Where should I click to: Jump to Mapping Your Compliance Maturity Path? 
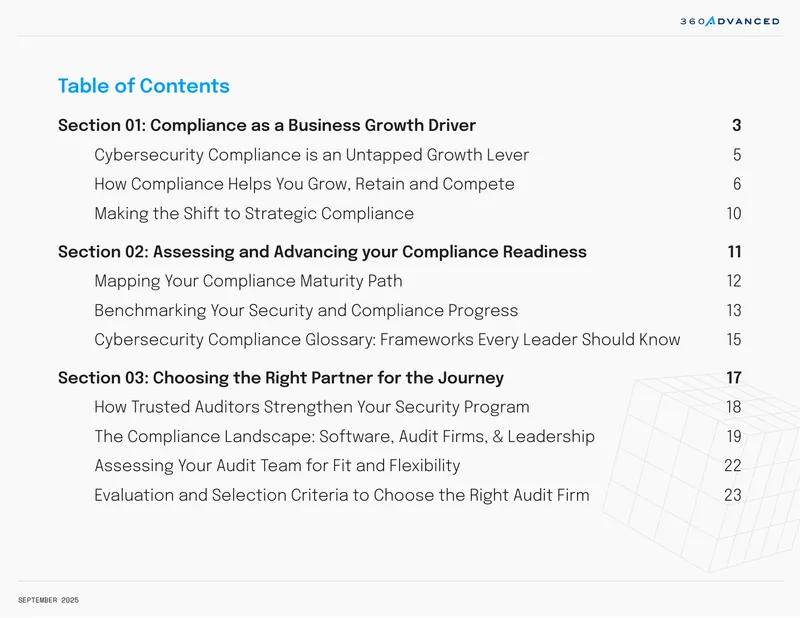click(x=248, y=281)
